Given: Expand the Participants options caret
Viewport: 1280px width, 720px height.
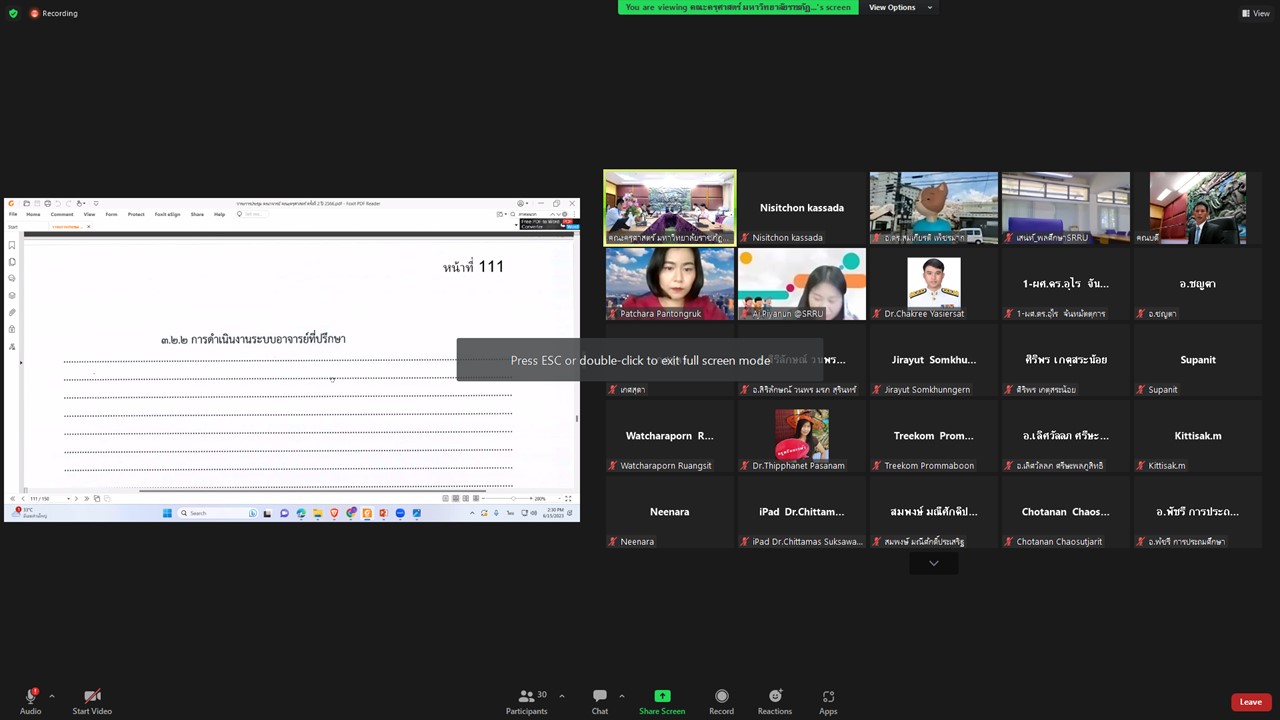Looking at the screenshot, I should tap(562, 696).
